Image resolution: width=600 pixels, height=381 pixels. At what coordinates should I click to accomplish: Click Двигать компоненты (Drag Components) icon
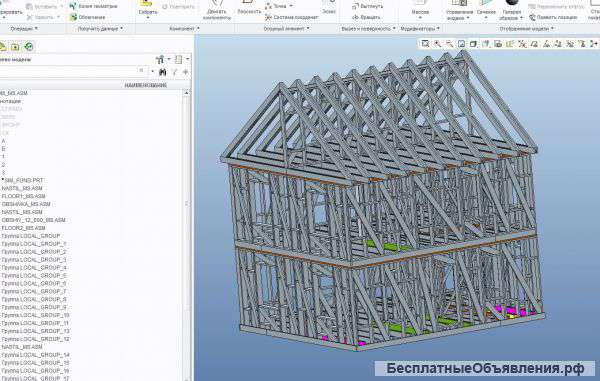[x=217, y=10]
